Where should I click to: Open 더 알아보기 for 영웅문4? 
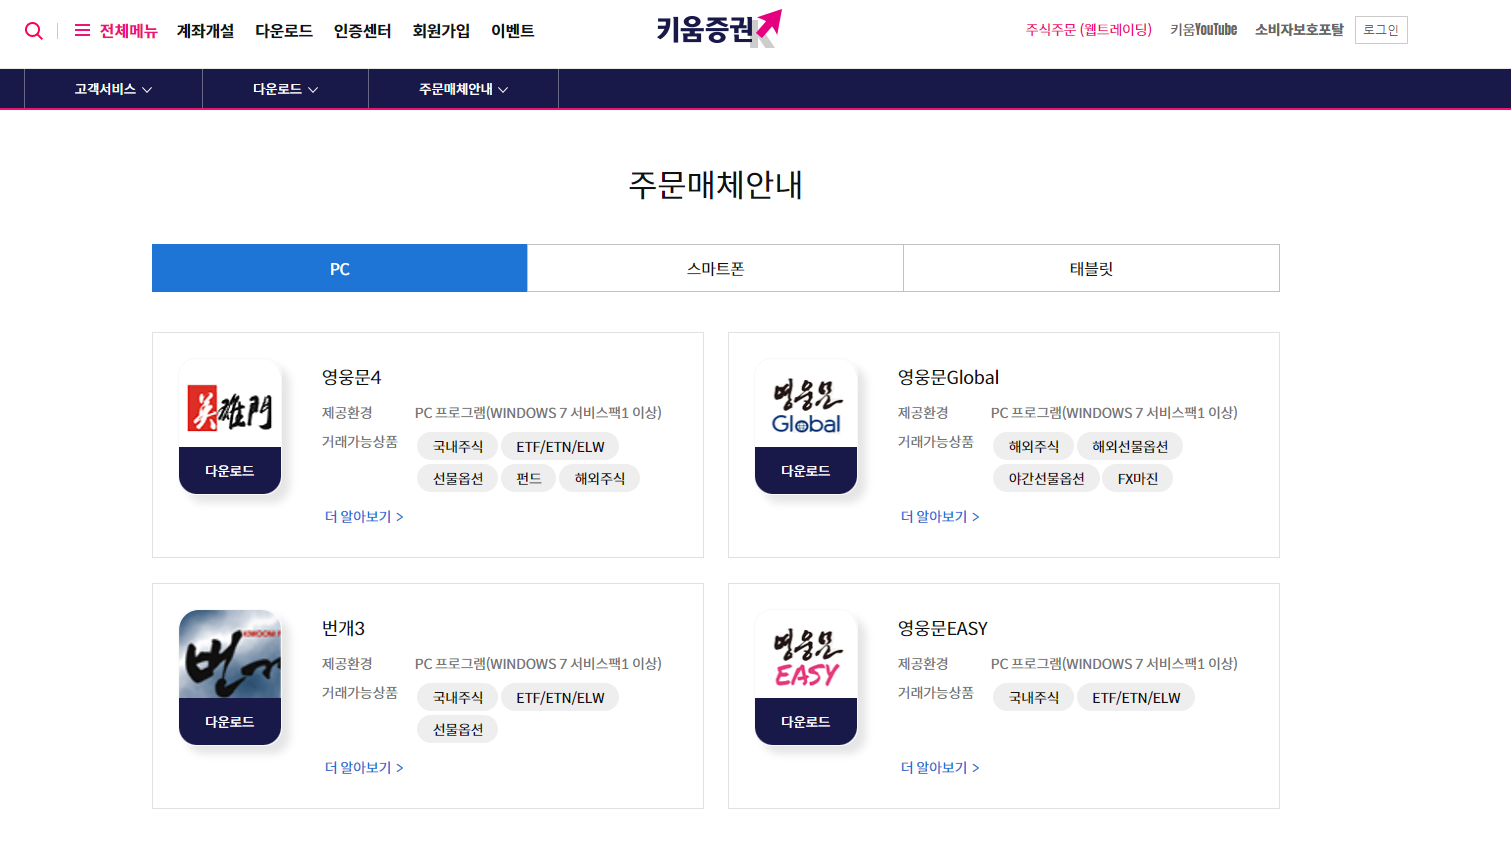(x=364, y=516)
